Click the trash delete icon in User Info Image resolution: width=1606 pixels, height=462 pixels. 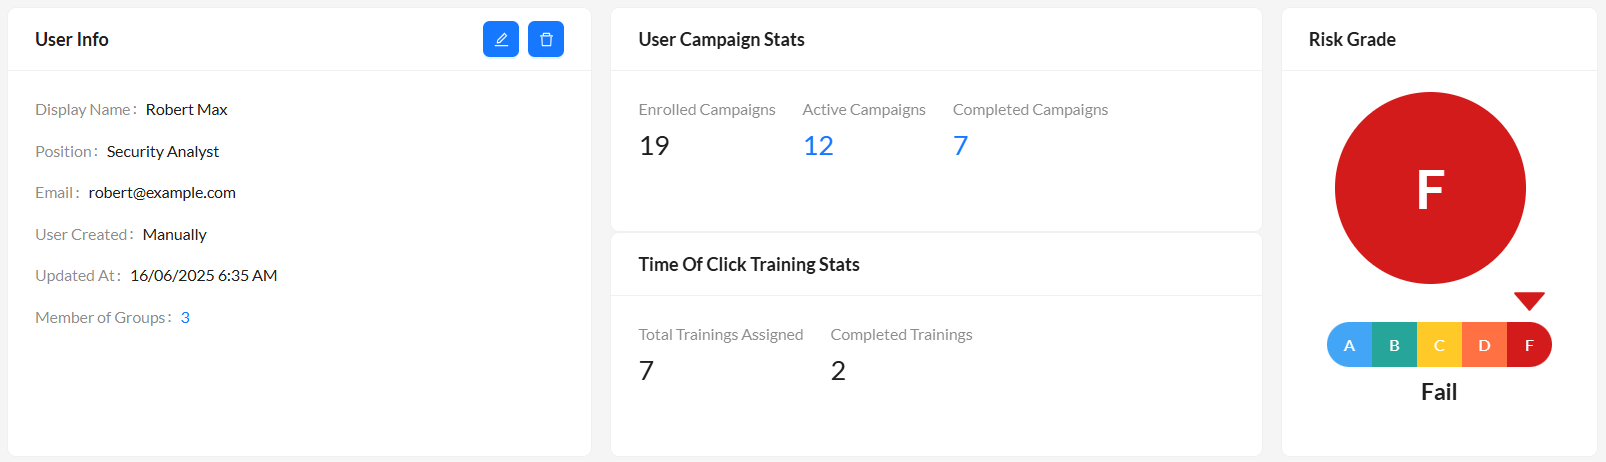(x=546, y=39)
